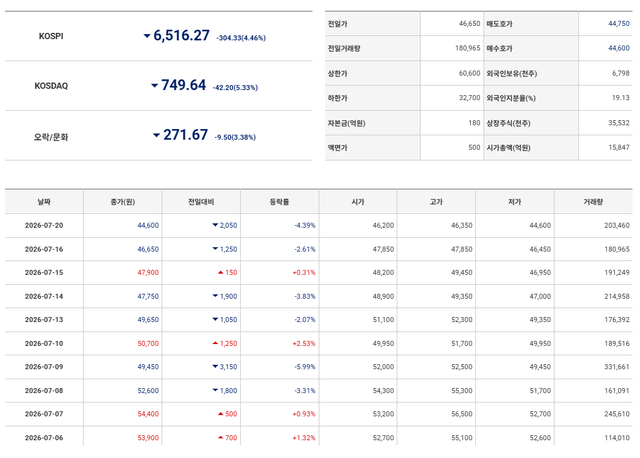Click the 외국인보유(천주) value 6,798
Screen dimensions: 640x458
point(621,73)
